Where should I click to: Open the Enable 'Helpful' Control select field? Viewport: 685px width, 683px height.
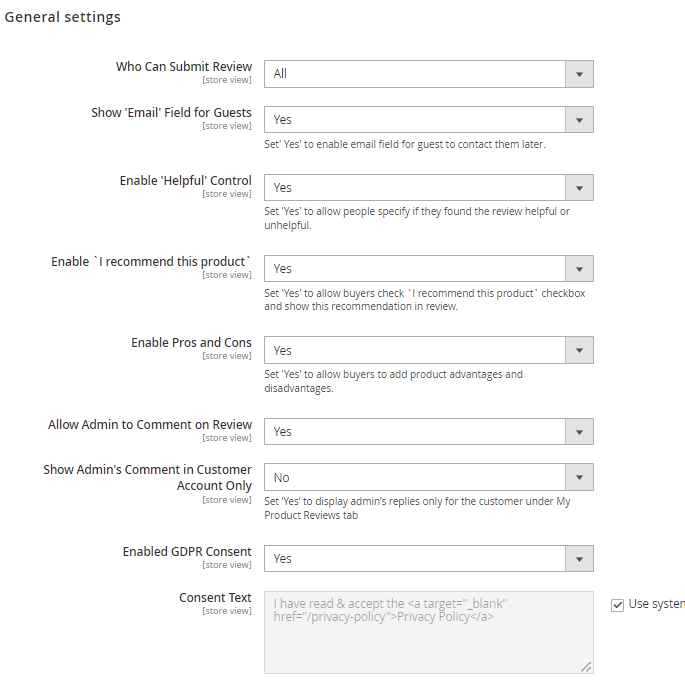click(429, 188)
